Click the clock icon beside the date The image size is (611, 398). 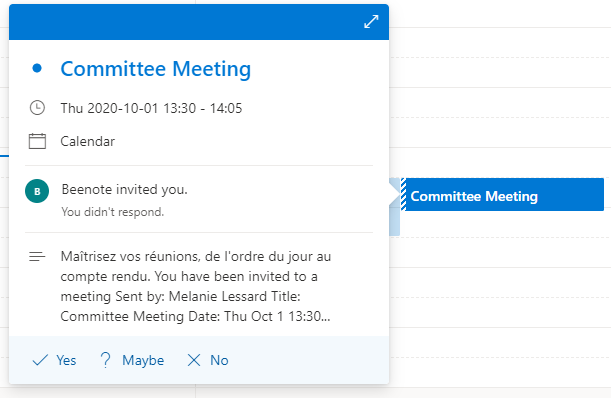click(x=37, y=108)
